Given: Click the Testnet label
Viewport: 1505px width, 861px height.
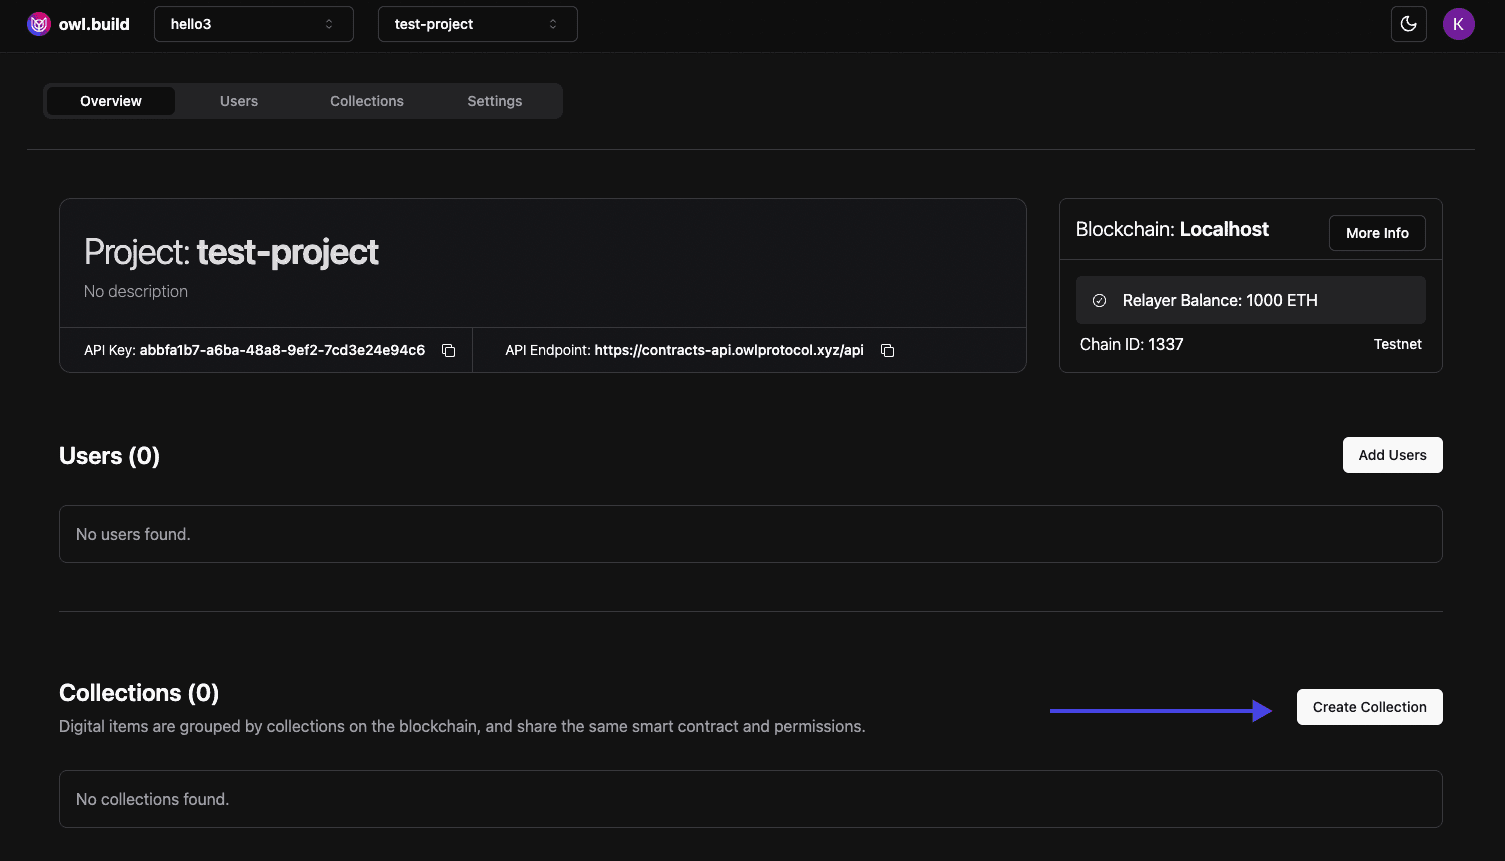Looking at the screenshot, I should click(1397, 344).
